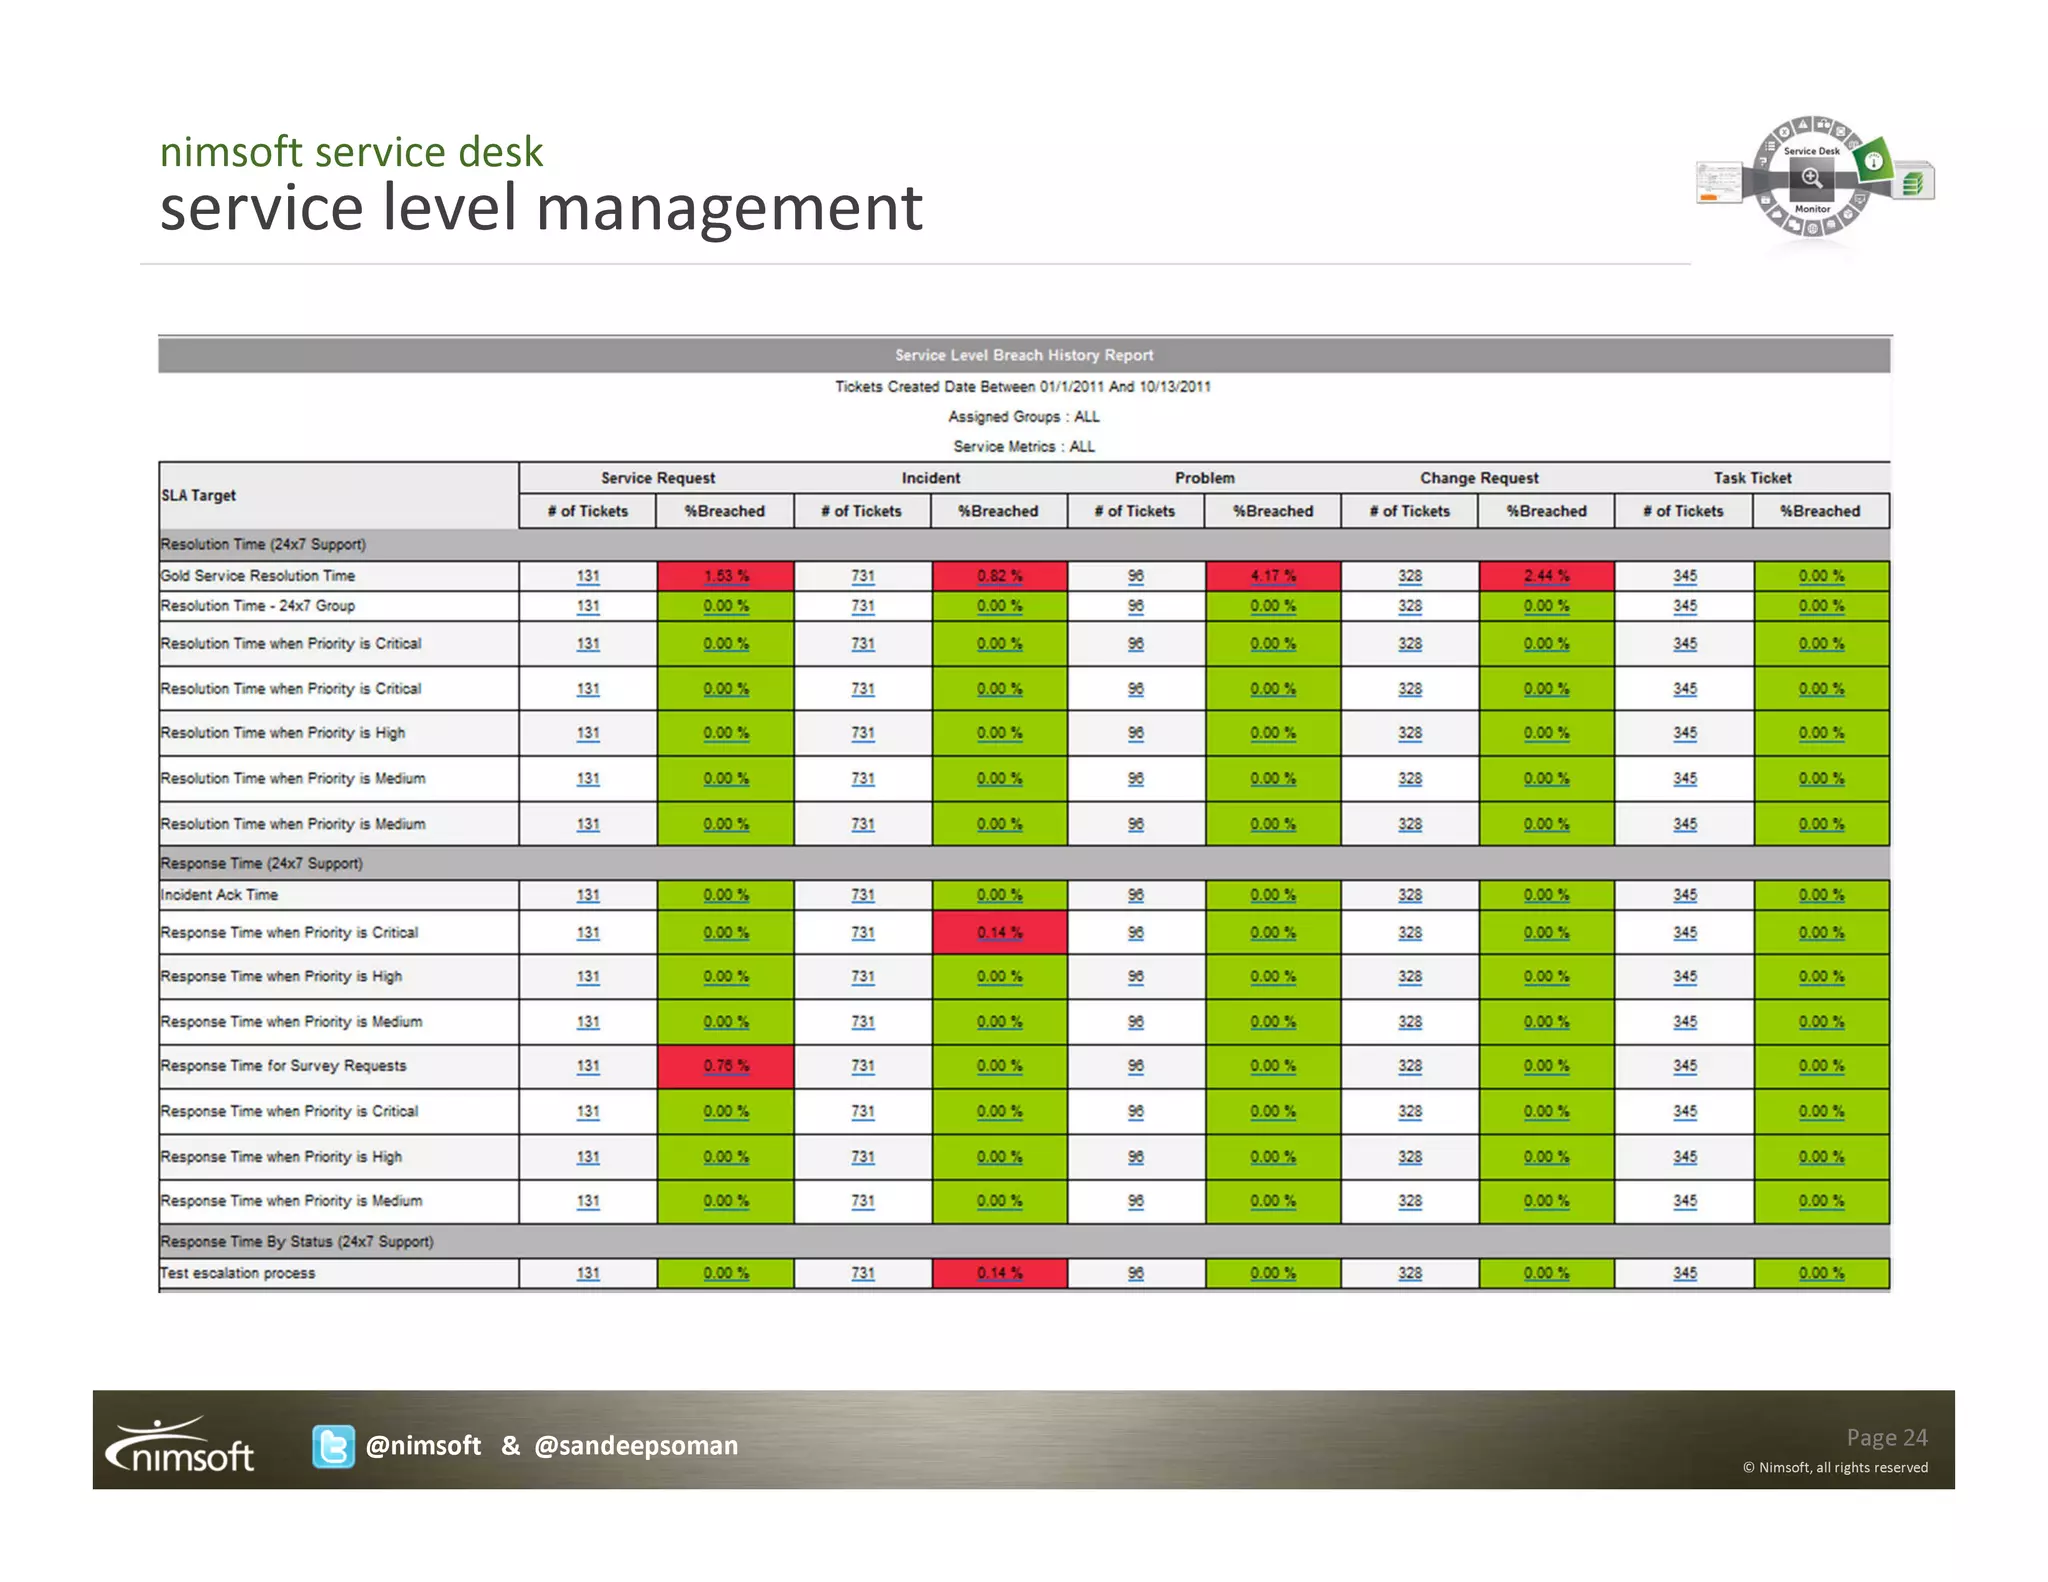
Task: Click the Test escalation process label
Action: point(238,1273)
